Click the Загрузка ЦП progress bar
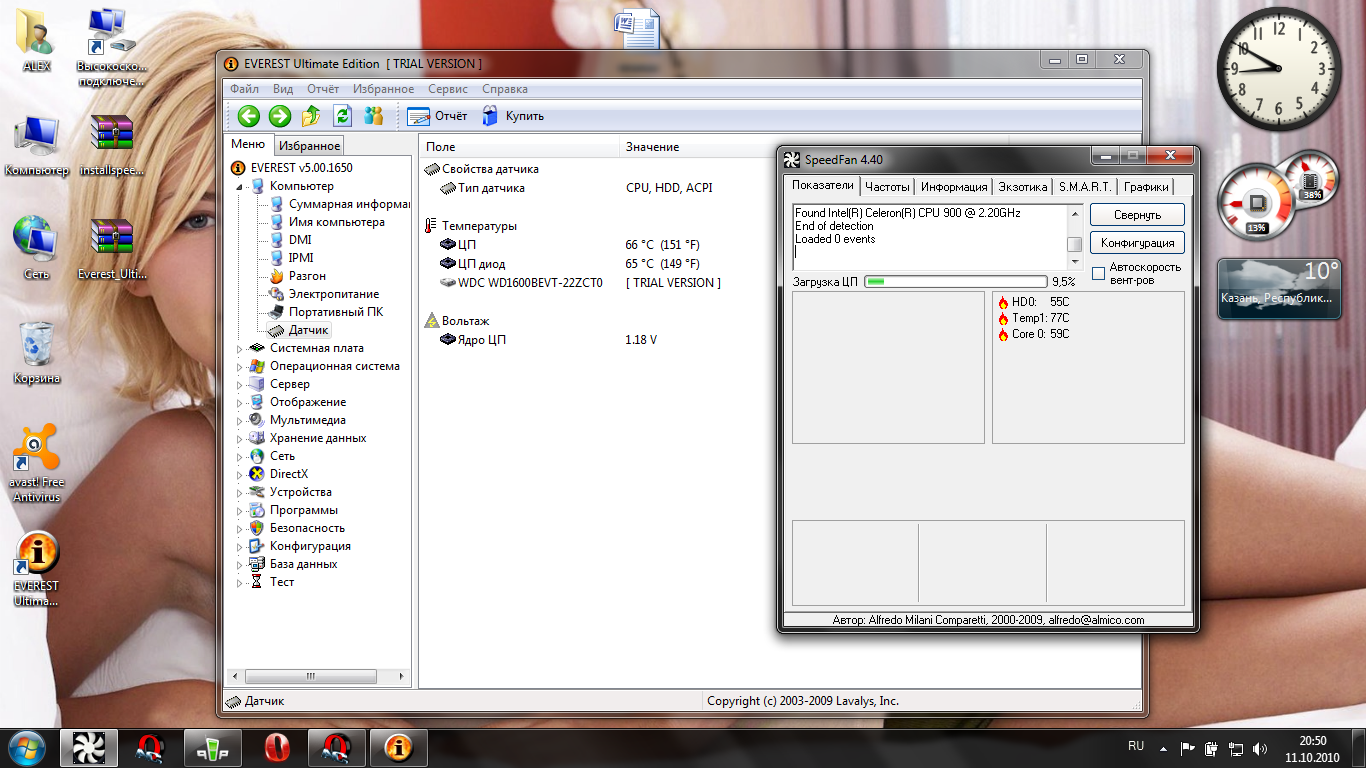 (x=956, y=282)
